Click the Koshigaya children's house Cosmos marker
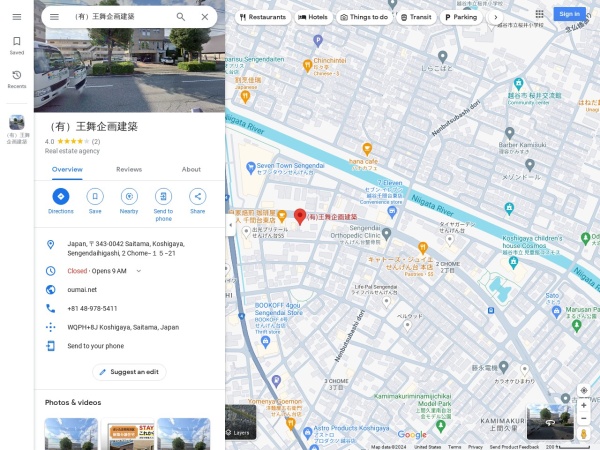This screenshot has width=600, height=450. click(514, 262)
